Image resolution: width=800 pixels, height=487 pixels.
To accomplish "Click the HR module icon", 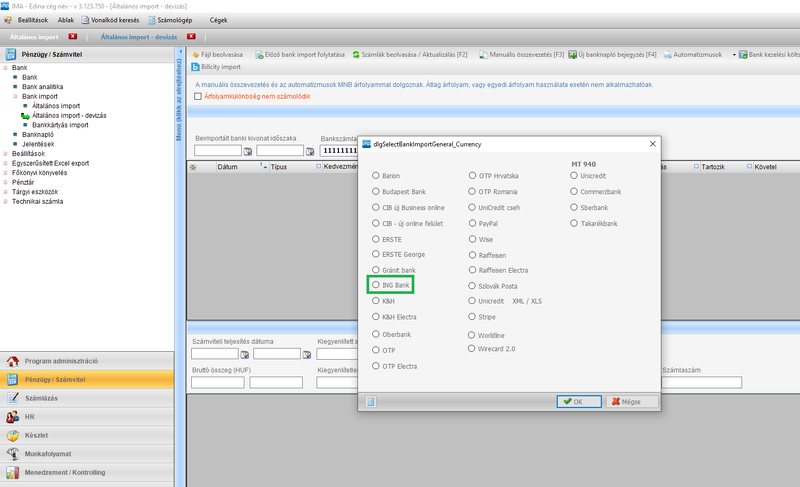I will 12,417.
